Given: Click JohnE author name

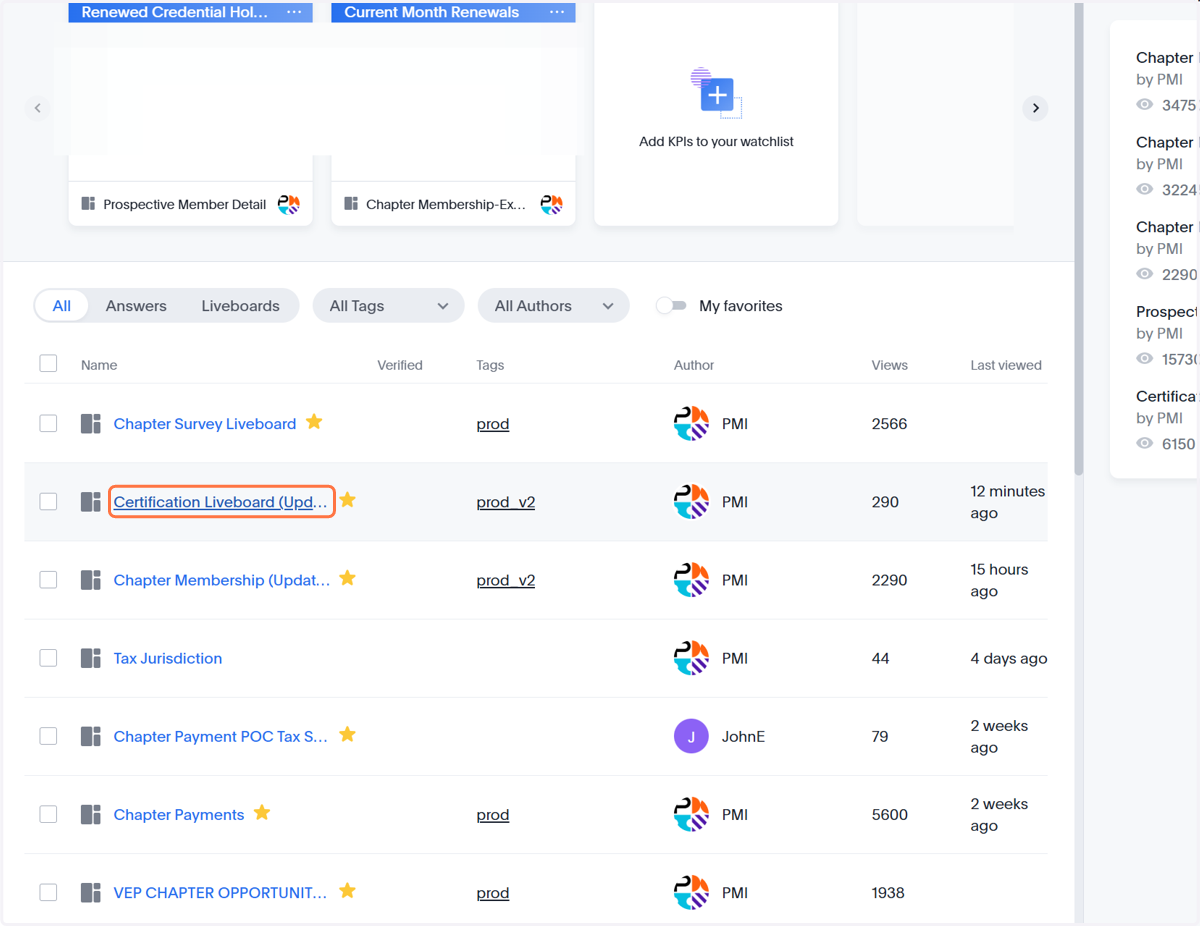Looking at the screenshot, I should pyautogui.click(x=743, y=737).
